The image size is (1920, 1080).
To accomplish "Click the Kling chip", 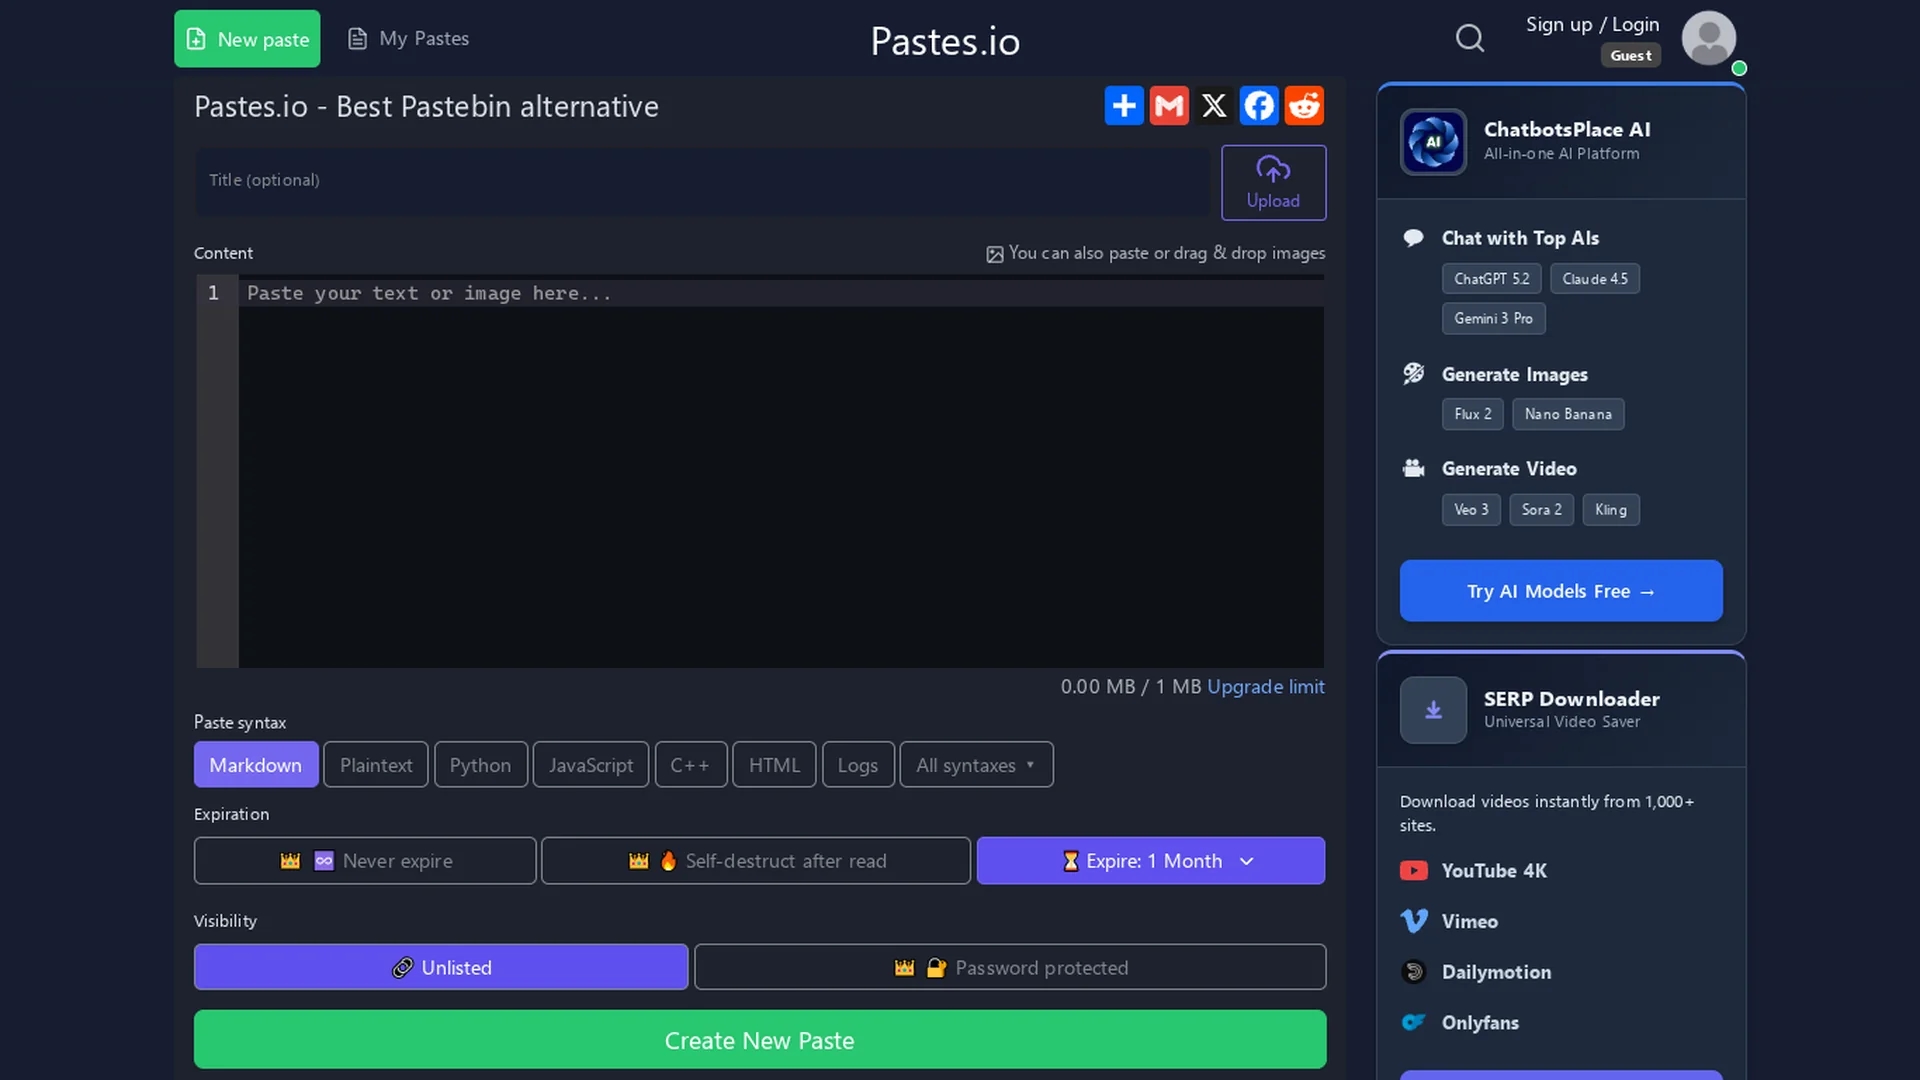I will (1610, 509).
